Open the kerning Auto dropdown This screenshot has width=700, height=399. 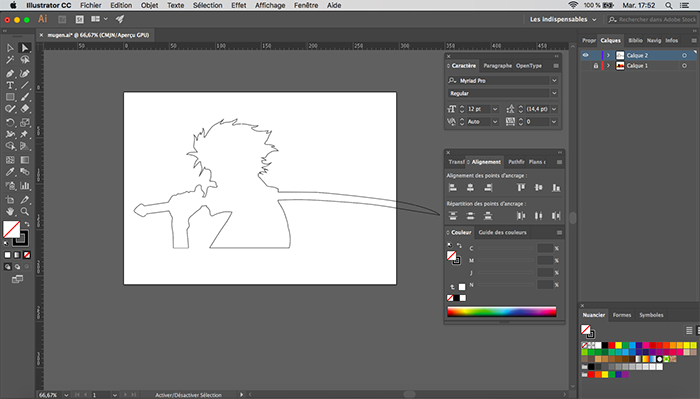495,122
